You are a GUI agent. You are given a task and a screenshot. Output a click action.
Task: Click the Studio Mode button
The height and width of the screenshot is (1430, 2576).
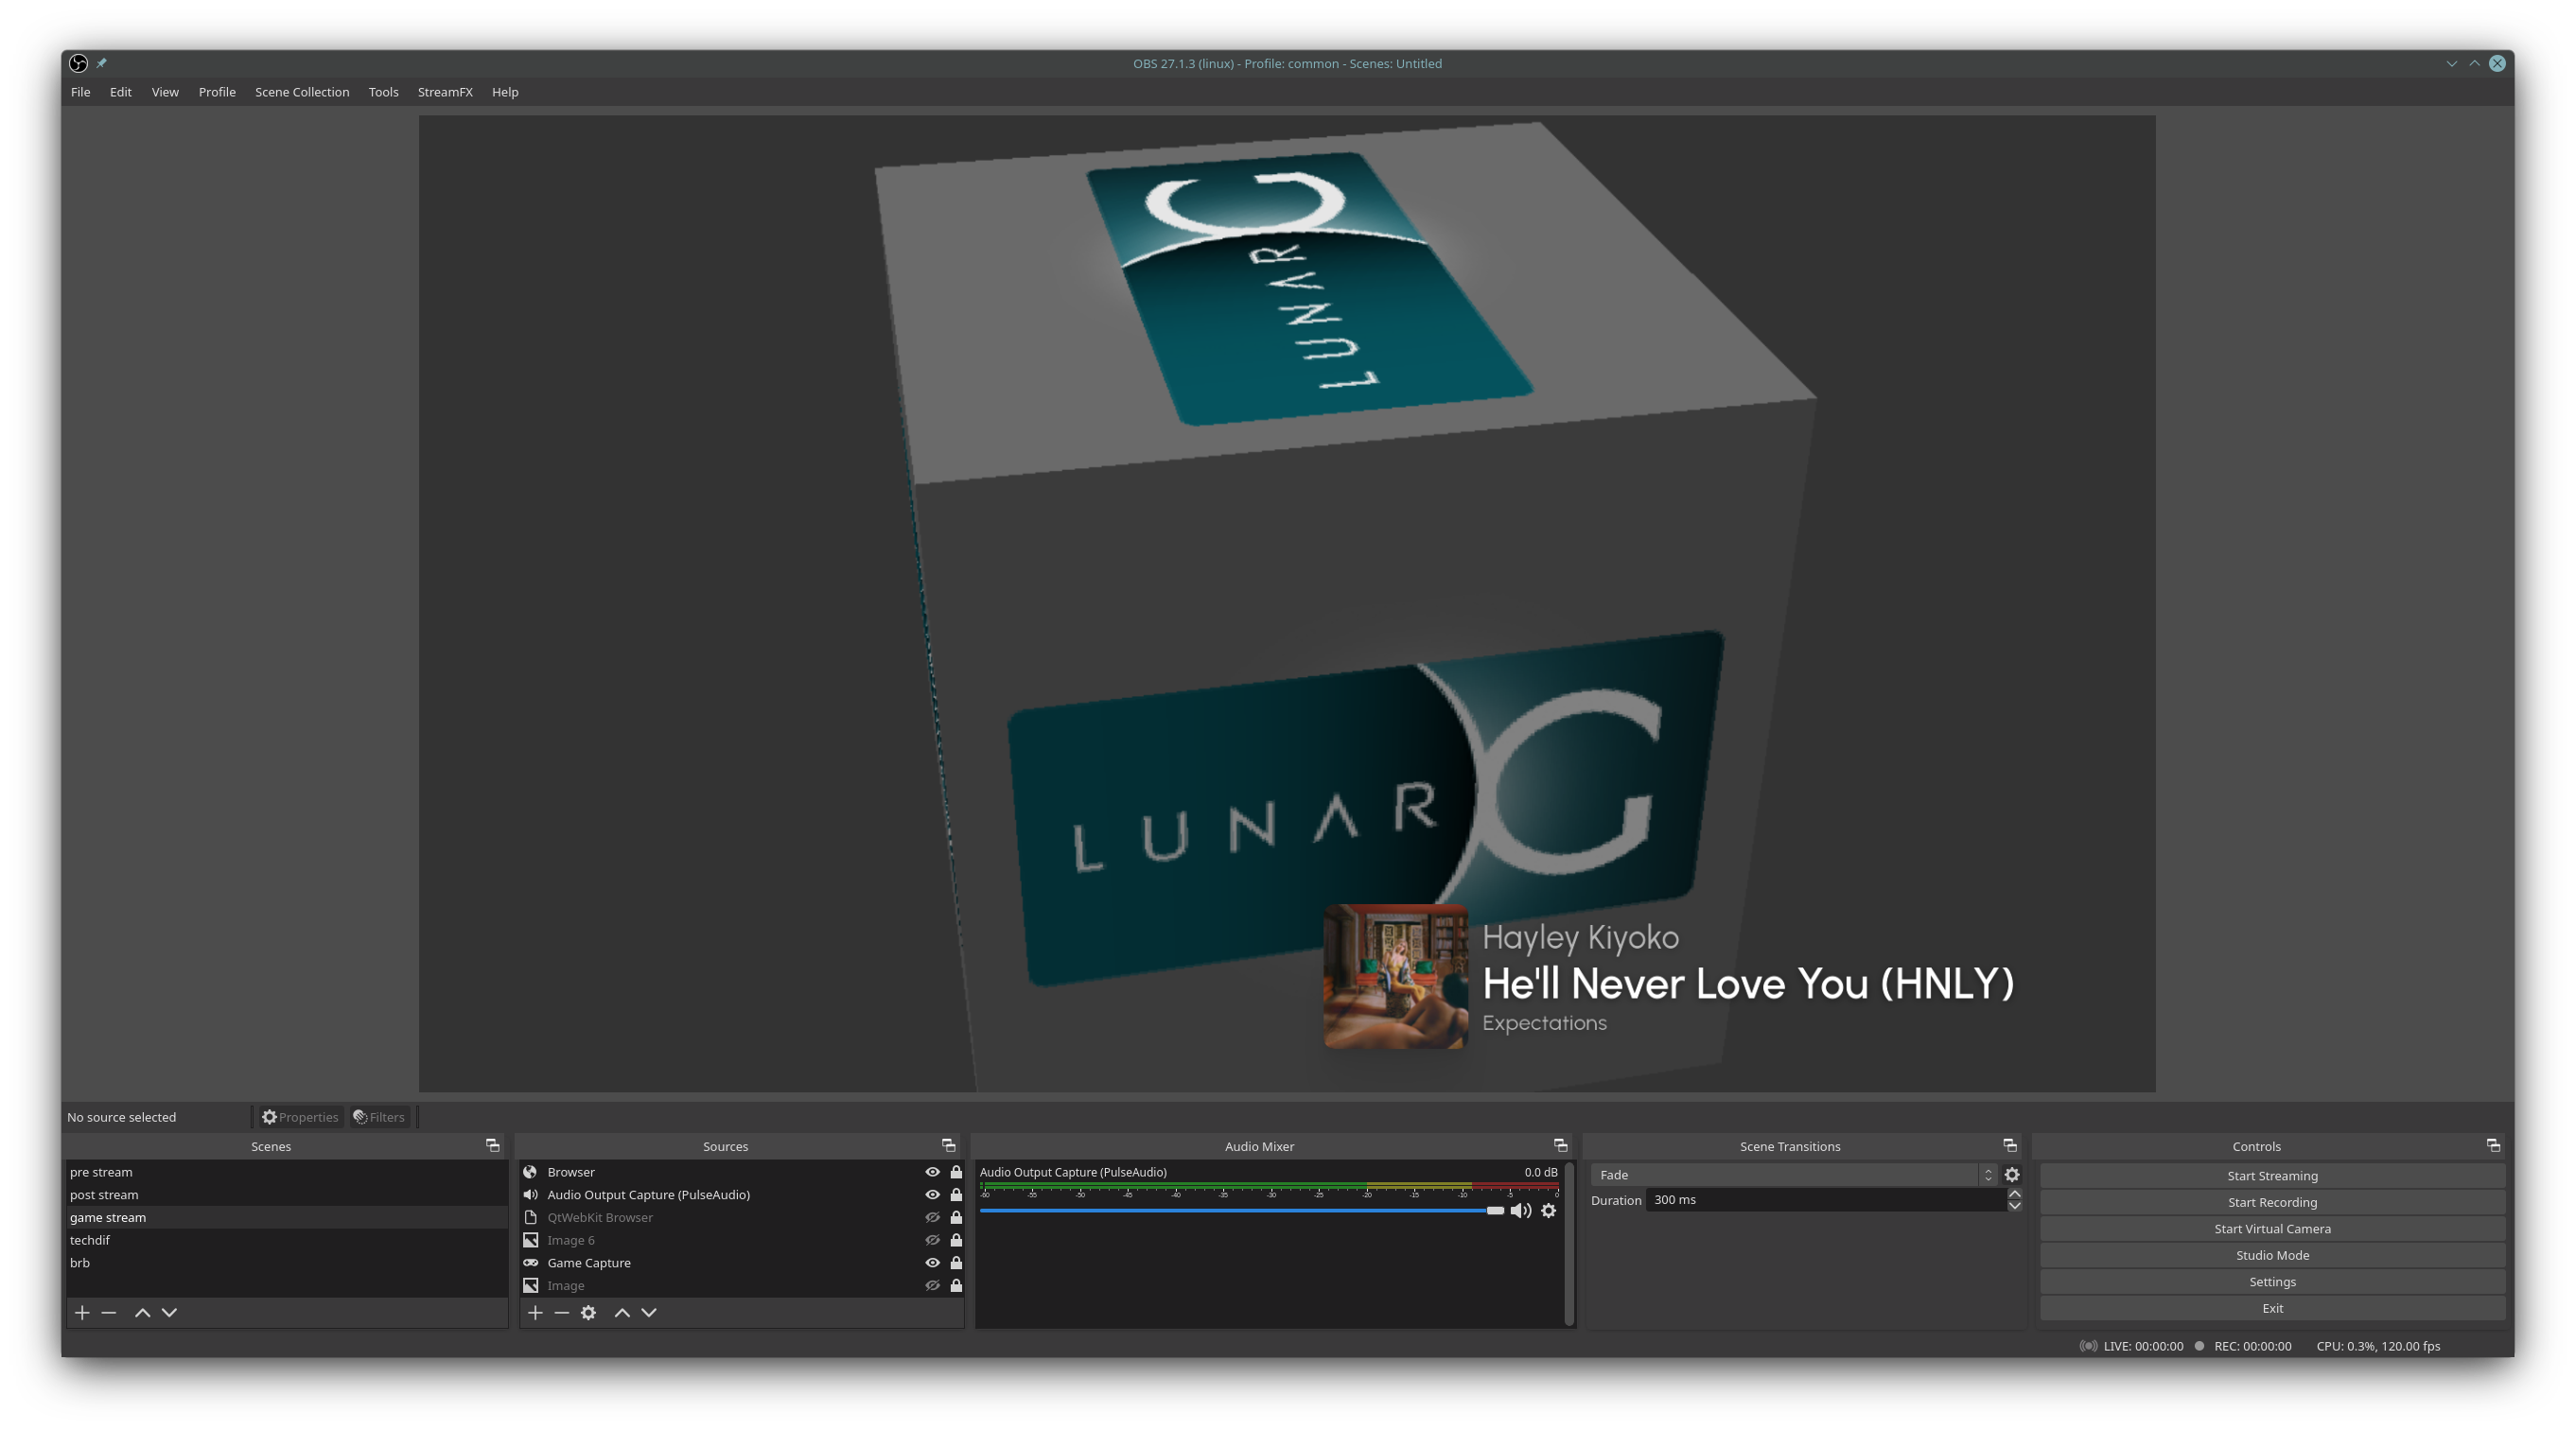pos(2272,1255)
